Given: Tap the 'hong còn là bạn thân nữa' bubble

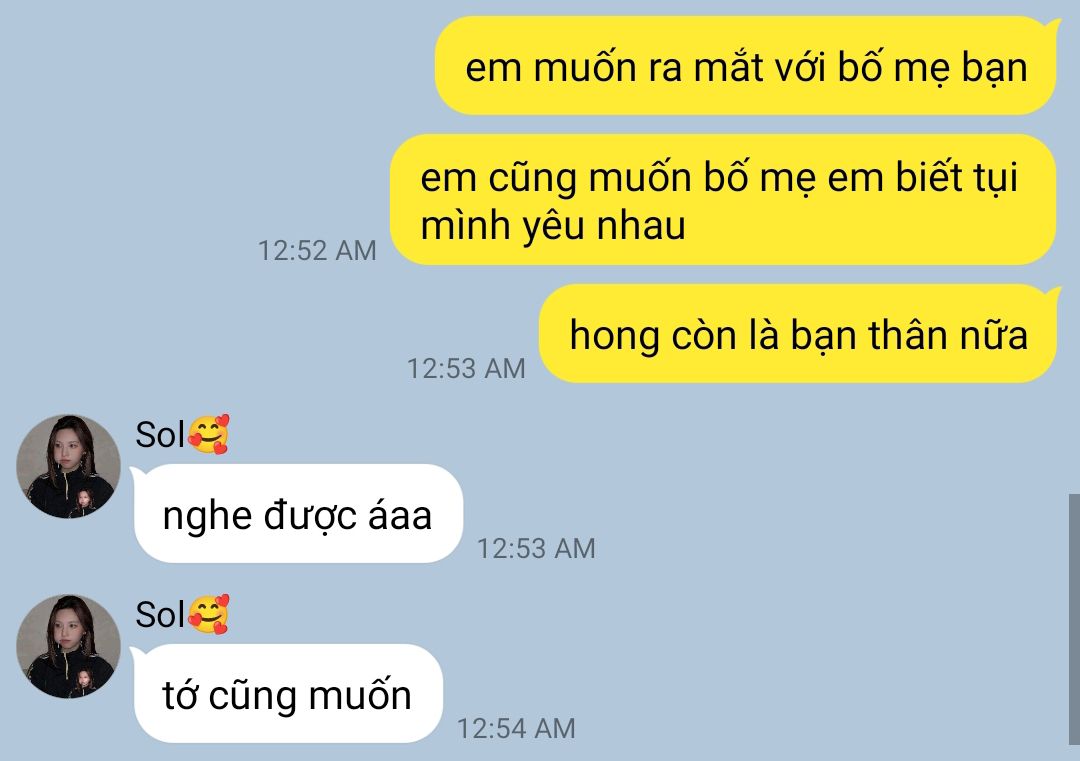Looking at the screenshot, I should [x=798, y=333].
